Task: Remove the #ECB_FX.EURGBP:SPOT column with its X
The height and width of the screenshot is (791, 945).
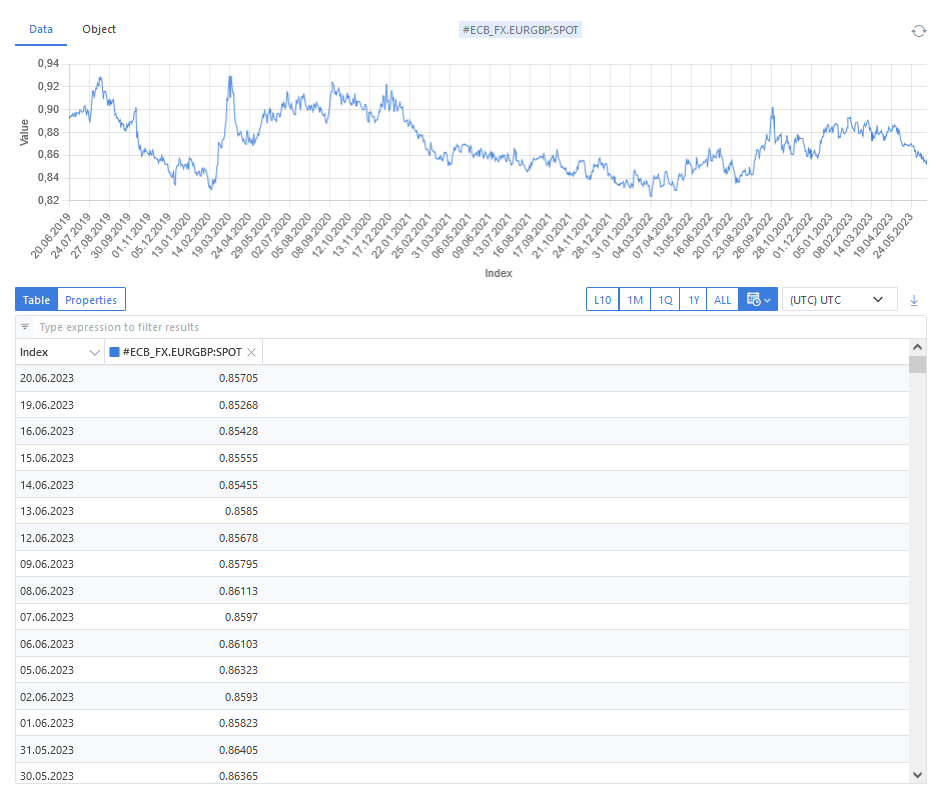Action: [252, 352]
